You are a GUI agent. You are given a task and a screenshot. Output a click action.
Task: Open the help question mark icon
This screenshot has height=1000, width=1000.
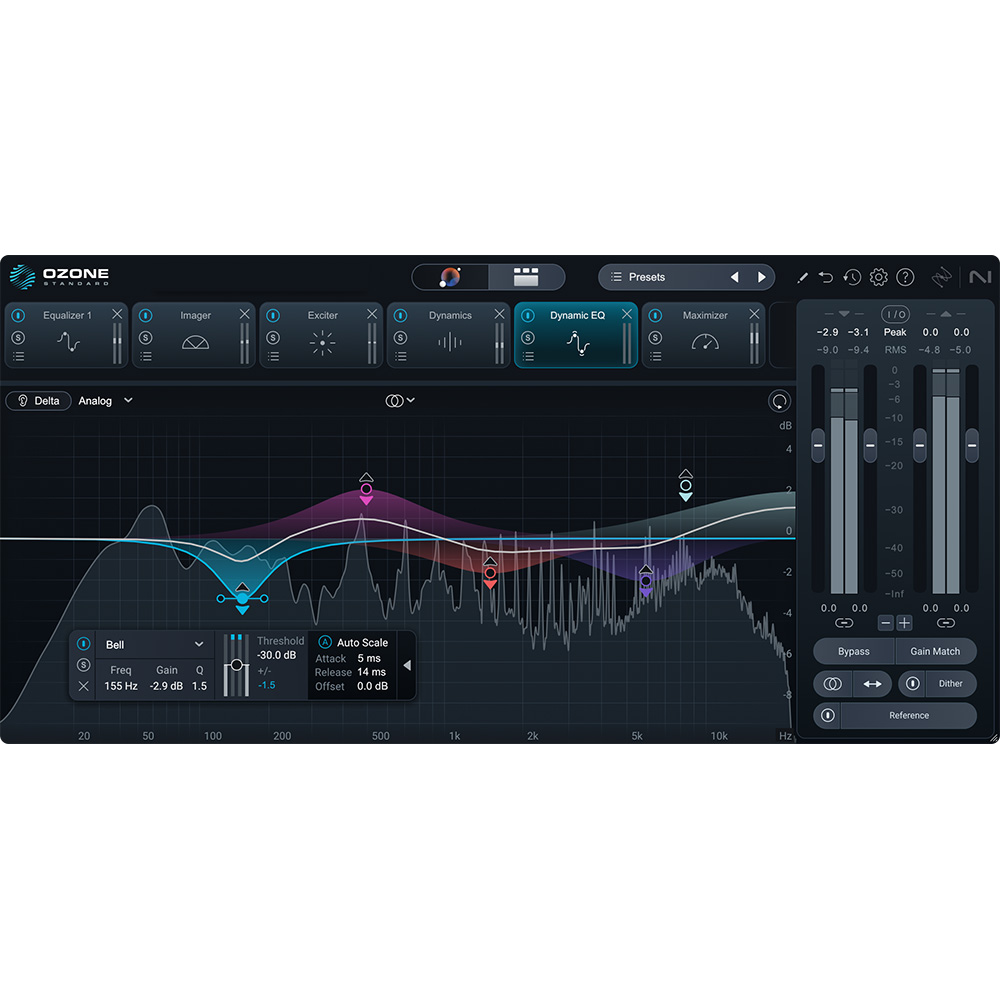[905, 277]
